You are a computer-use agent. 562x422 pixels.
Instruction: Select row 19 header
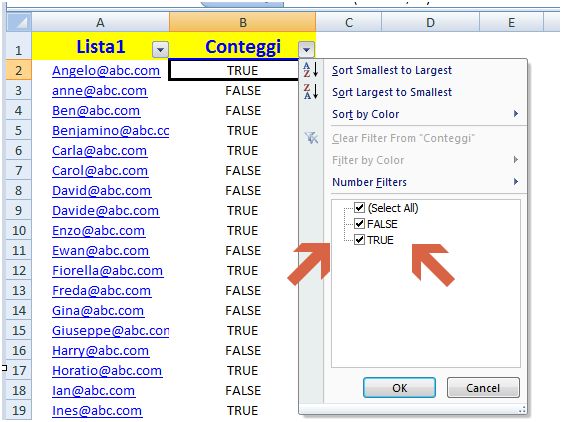coord(19,411)
